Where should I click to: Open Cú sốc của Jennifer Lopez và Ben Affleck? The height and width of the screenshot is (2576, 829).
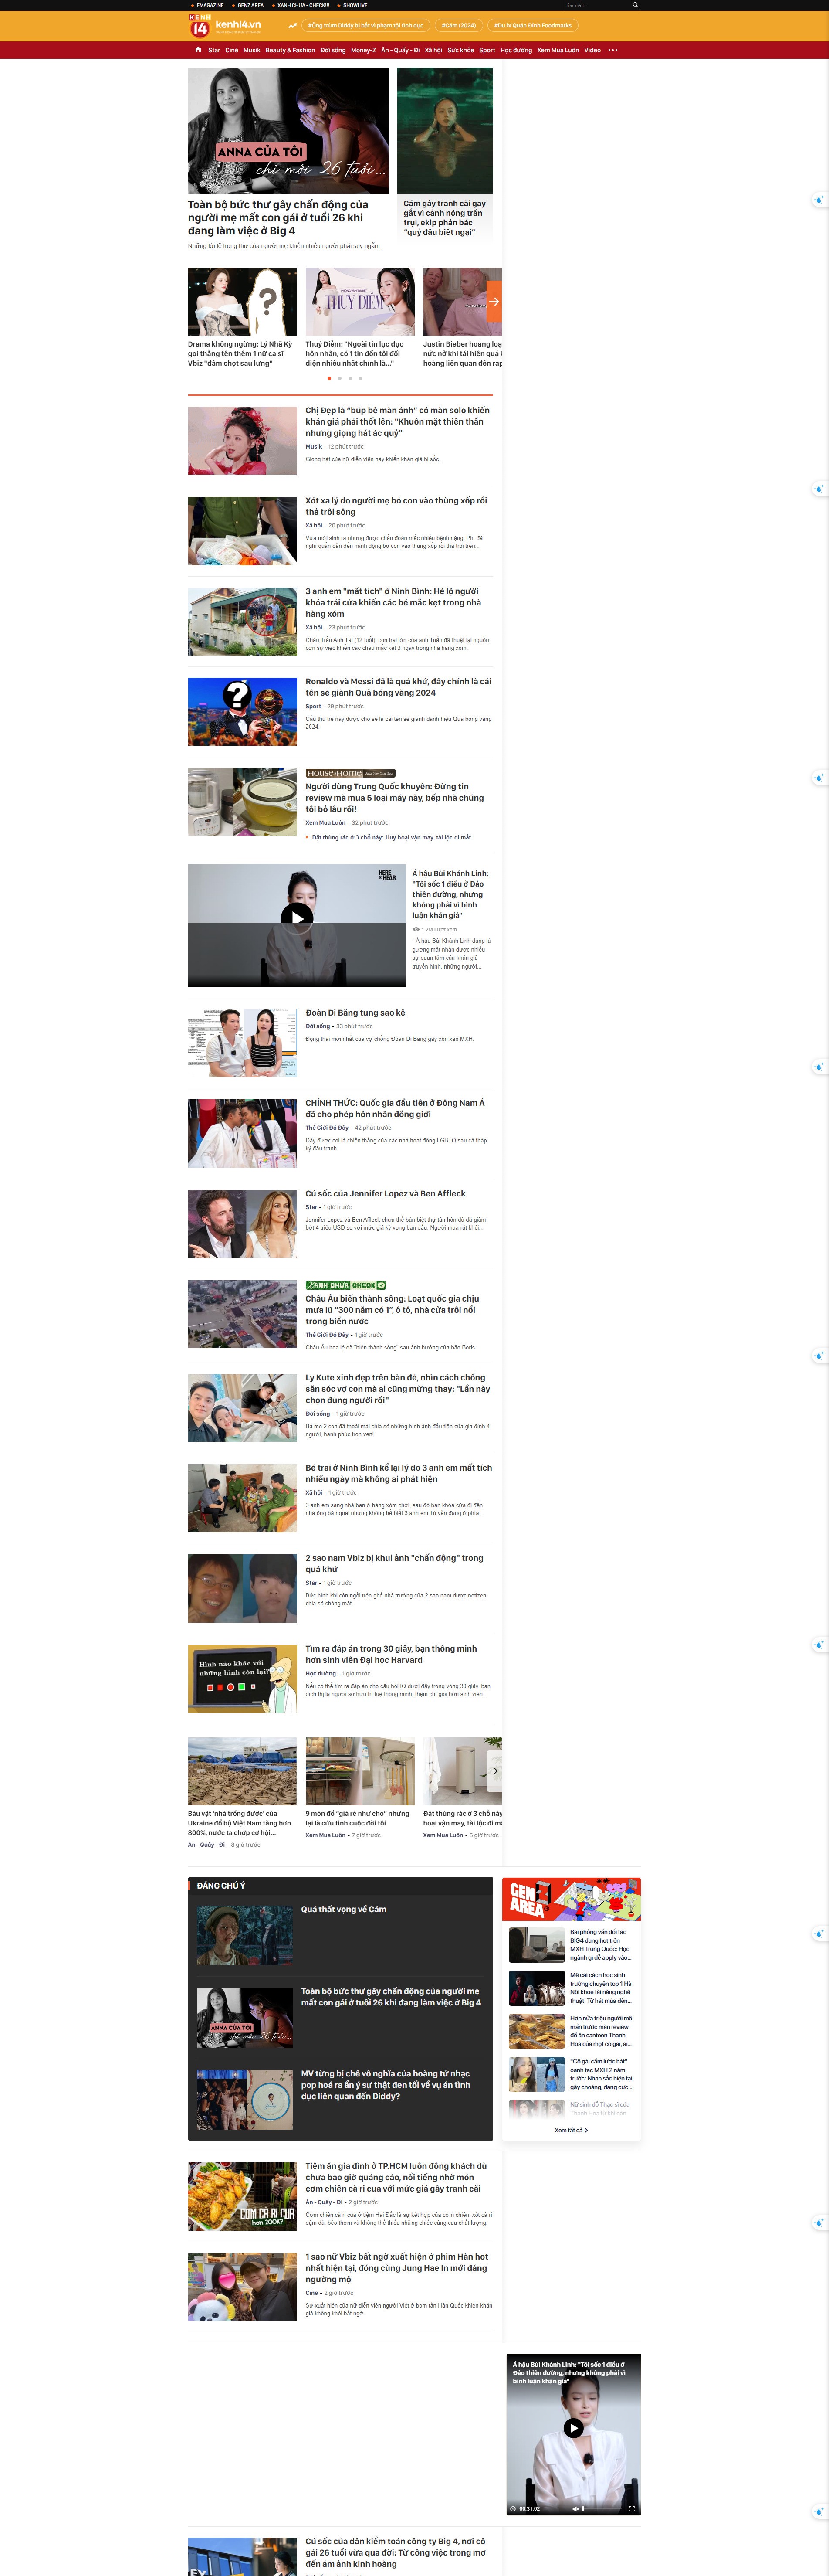(x=385, y=1194)
